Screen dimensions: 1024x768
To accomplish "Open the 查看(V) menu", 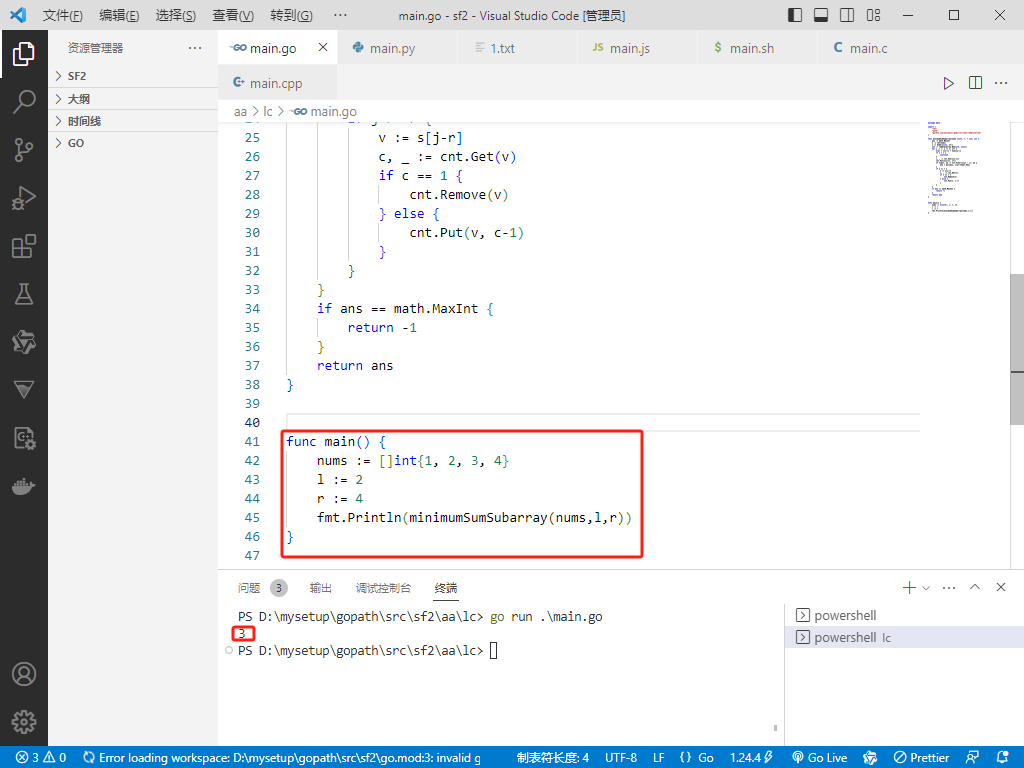I will (232, 15).
